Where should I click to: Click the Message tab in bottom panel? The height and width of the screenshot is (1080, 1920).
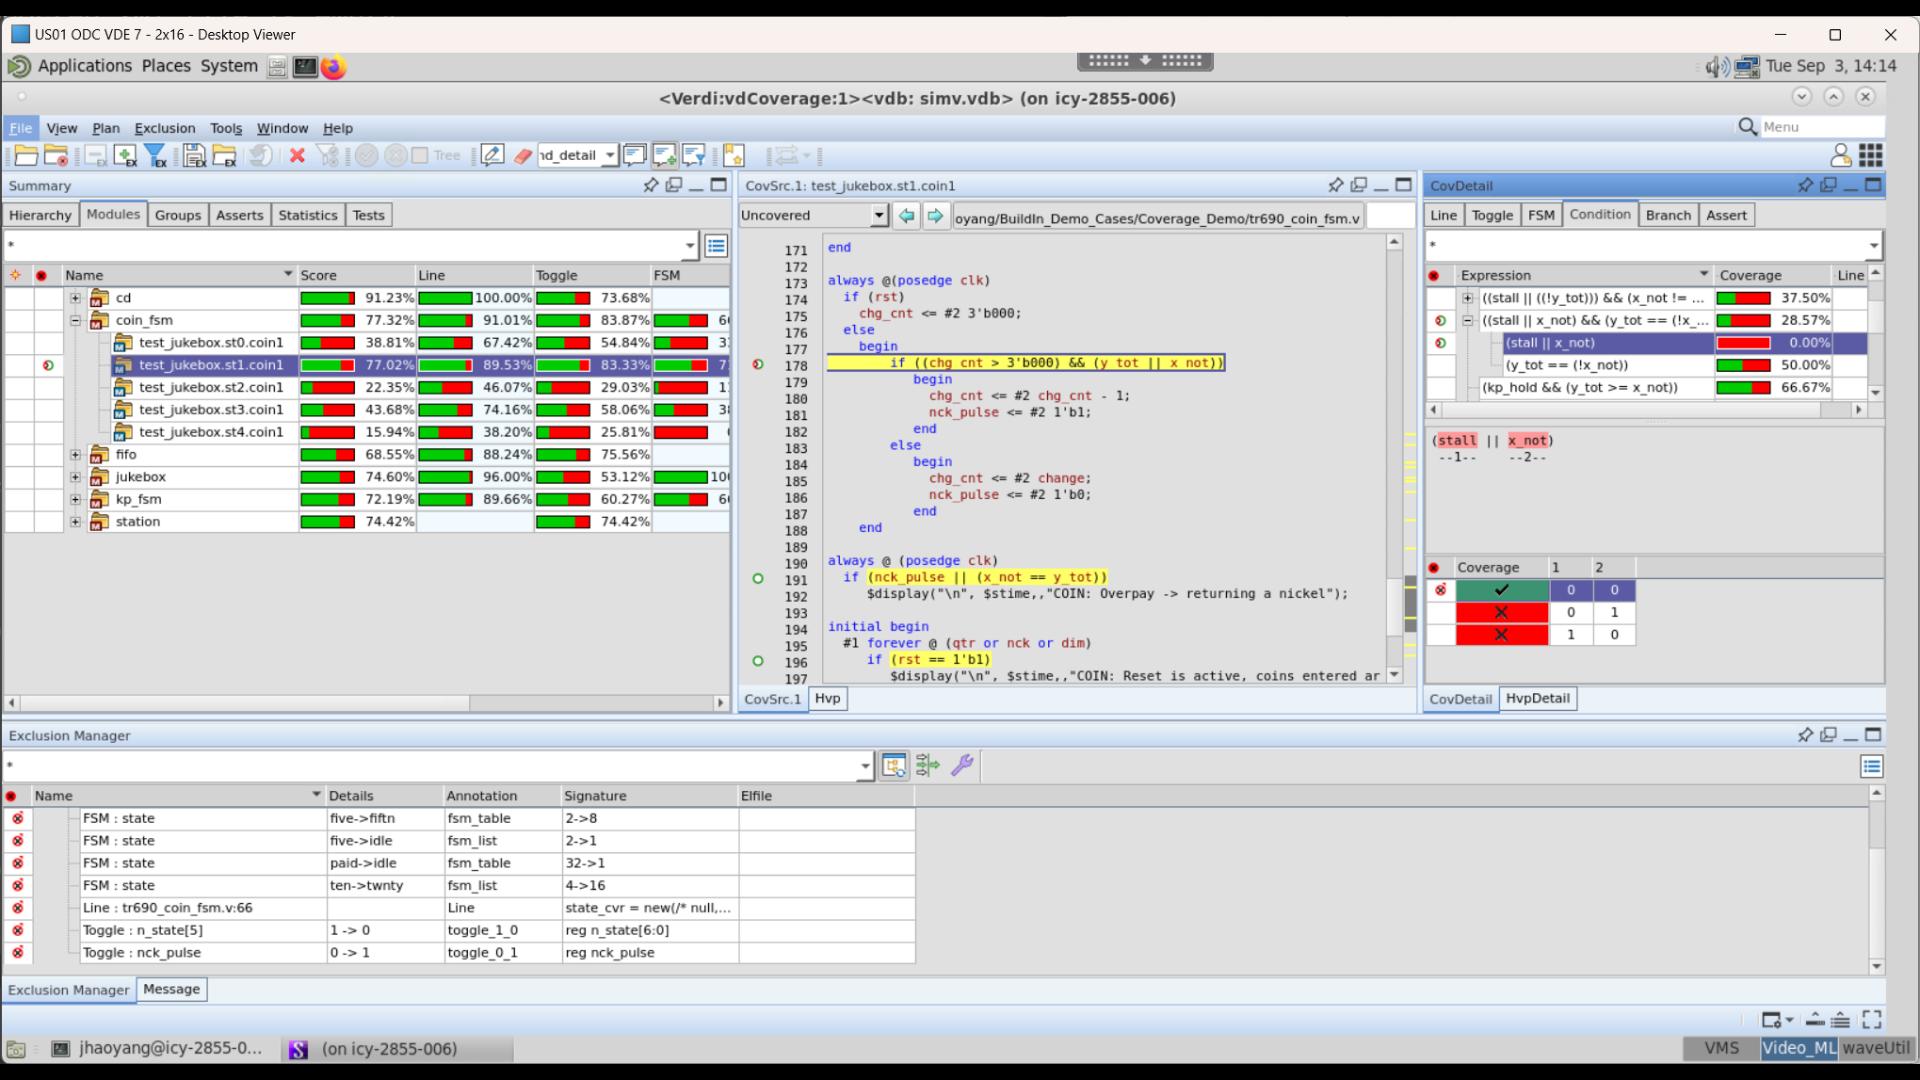171,988
